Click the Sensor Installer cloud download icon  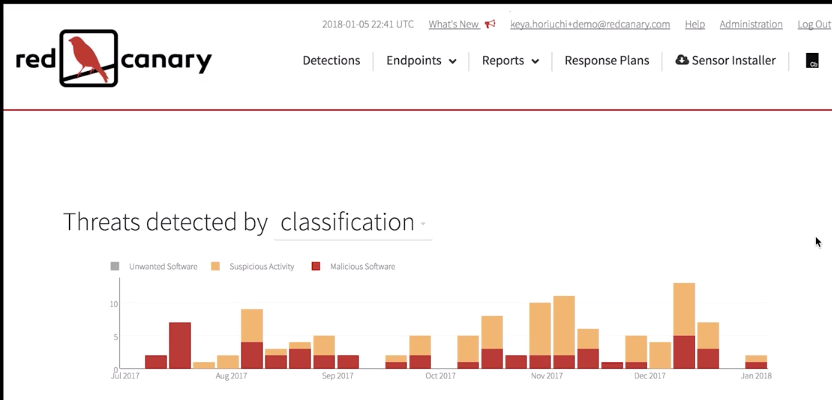tap(682, 60)
